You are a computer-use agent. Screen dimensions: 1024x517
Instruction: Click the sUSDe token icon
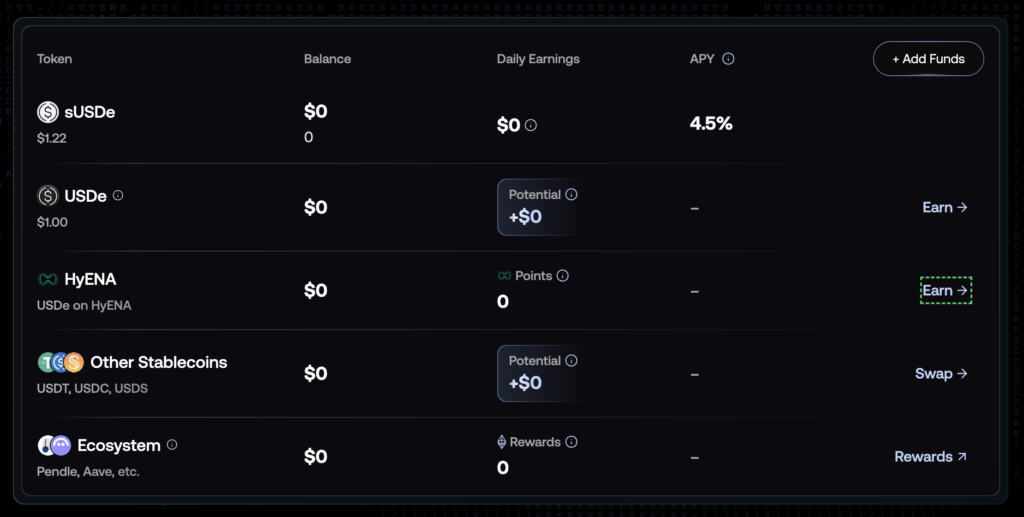(48, 113)
